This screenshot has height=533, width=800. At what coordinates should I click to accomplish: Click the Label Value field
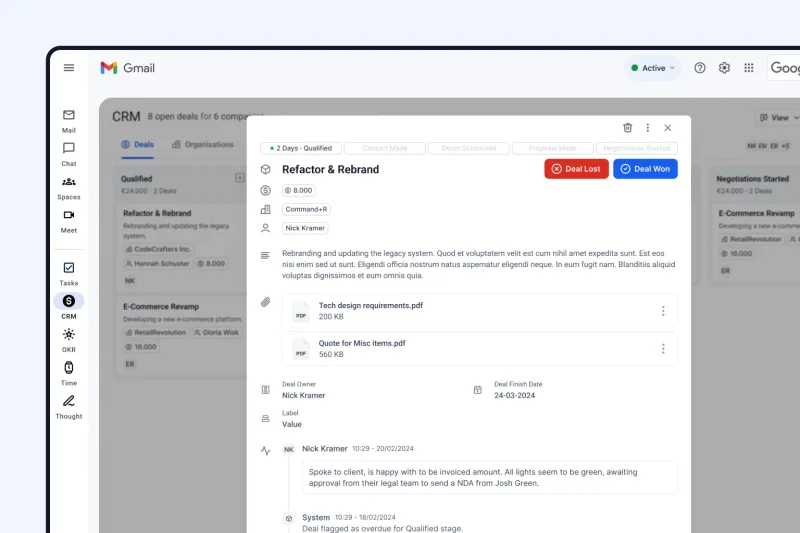tap(292, 419)
